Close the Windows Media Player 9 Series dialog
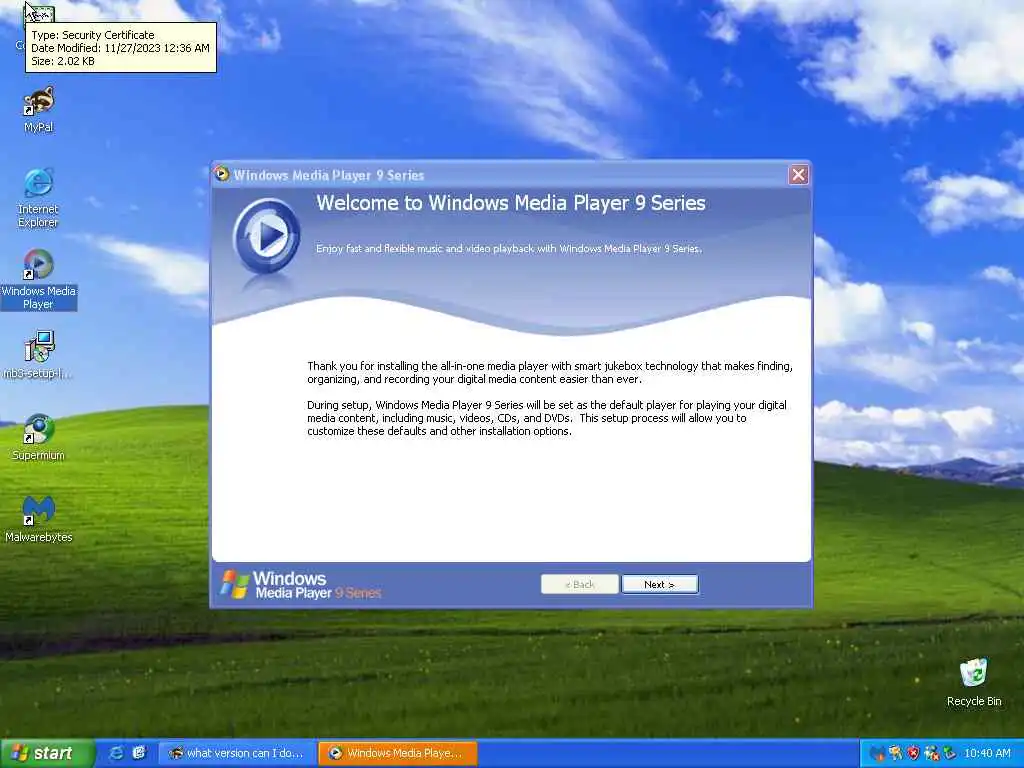Image resolution: width=1024 pixels, height=768 pixels. (x=798, y=175)
